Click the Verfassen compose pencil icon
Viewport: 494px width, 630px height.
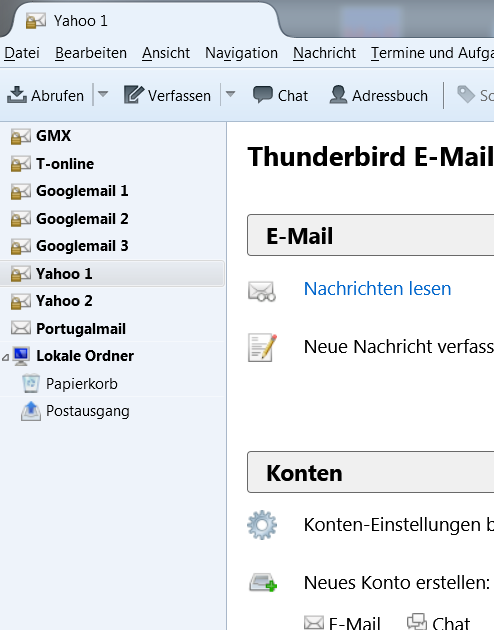(x=133, y=95)
